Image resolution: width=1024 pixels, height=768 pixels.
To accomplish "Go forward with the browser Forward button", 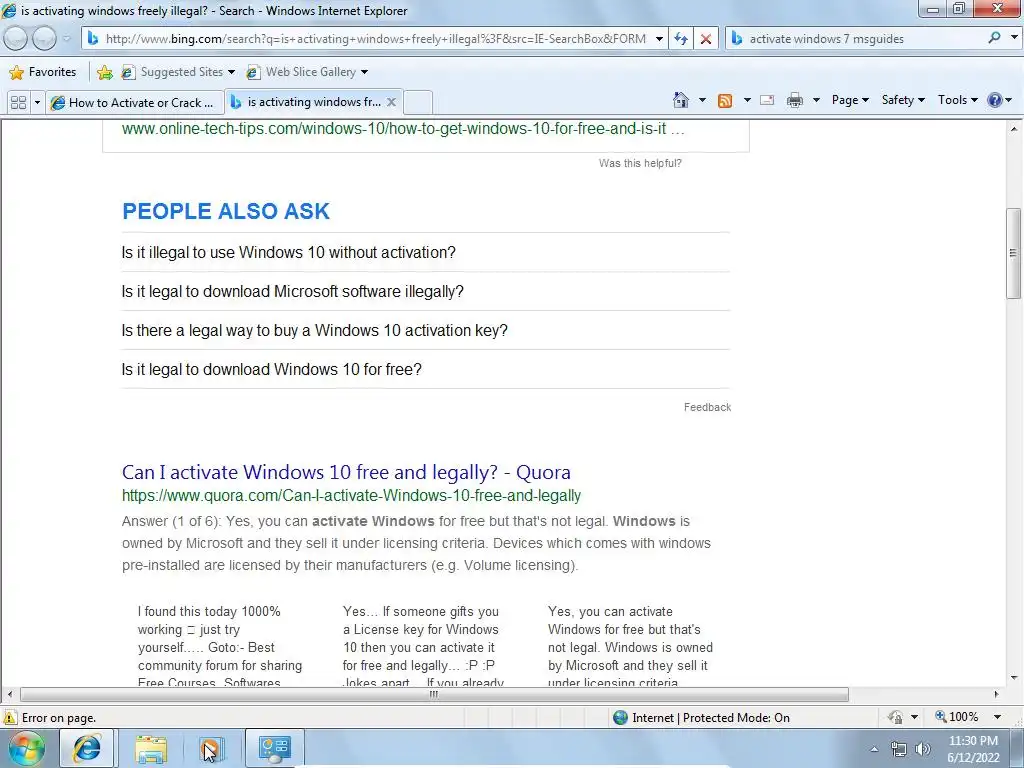I will pos(44,39).
